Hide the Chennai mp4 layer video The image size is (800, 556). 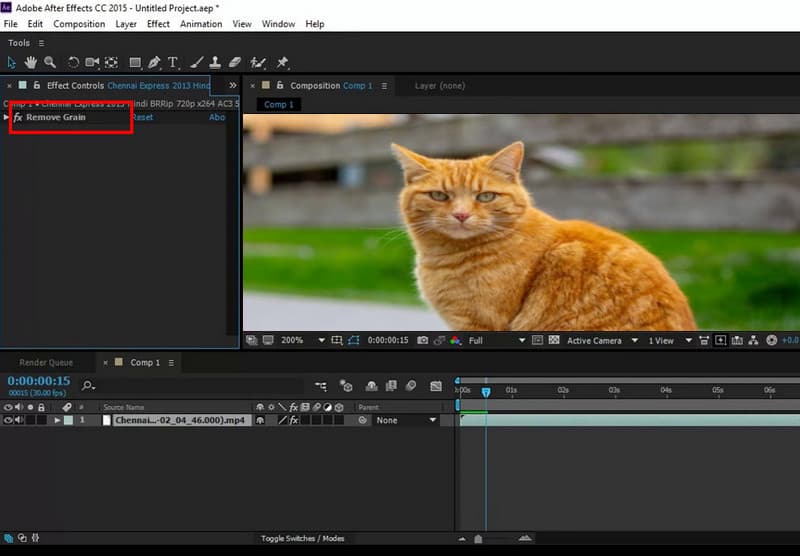coord(8,420)
